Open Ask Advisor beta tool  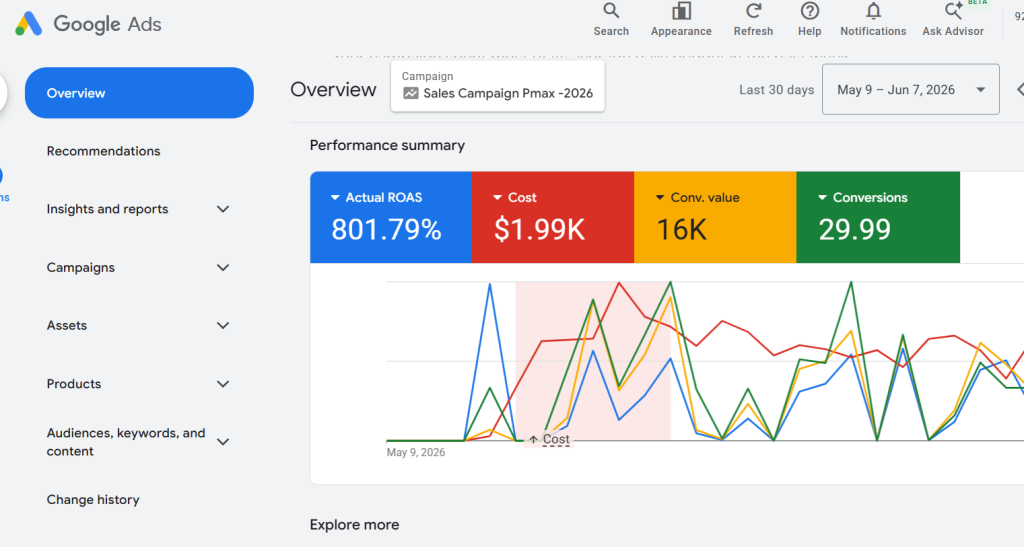tap(953, 20)
